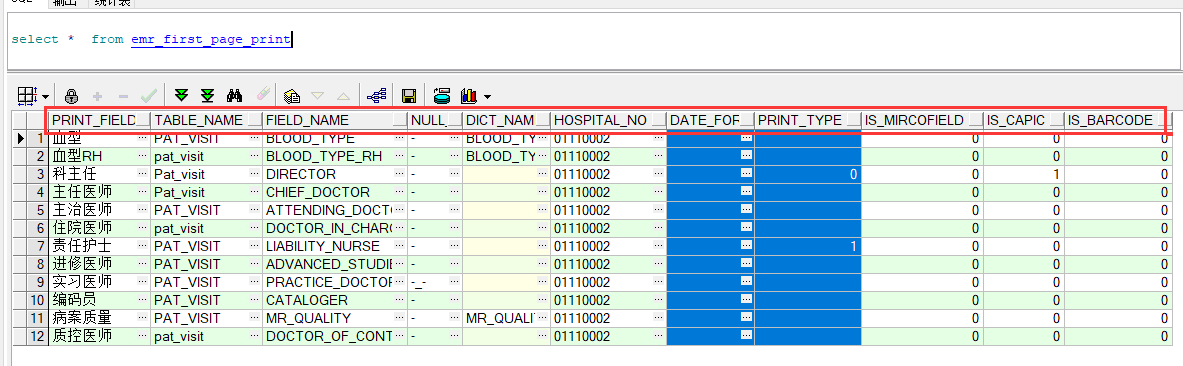Click the fetch next page arrow icon

pos(181,96)
